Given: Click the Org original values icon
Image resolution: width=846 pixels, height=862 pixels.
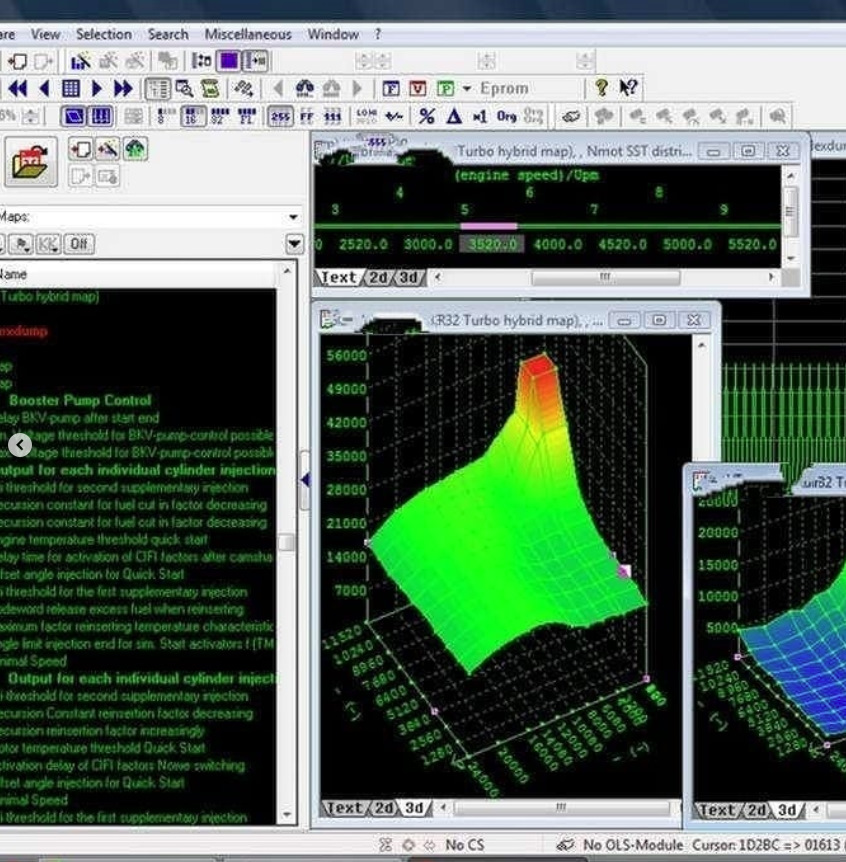Looking at the screenshot, I should 506,117.
